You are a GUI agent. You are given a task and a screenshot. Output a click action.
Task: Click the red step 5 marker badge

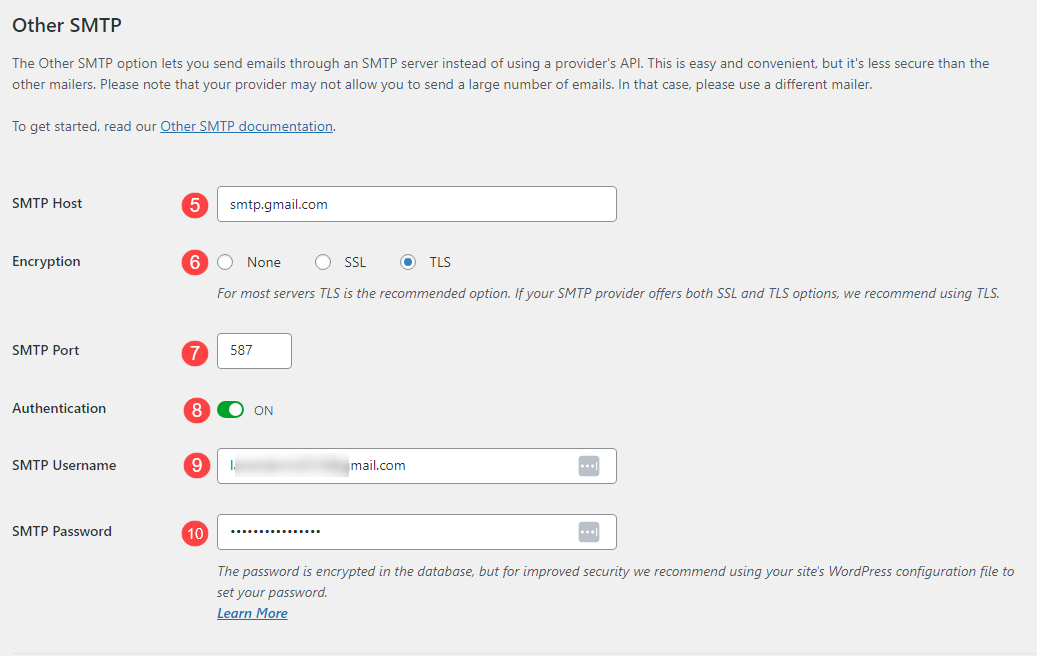(195, 205)
